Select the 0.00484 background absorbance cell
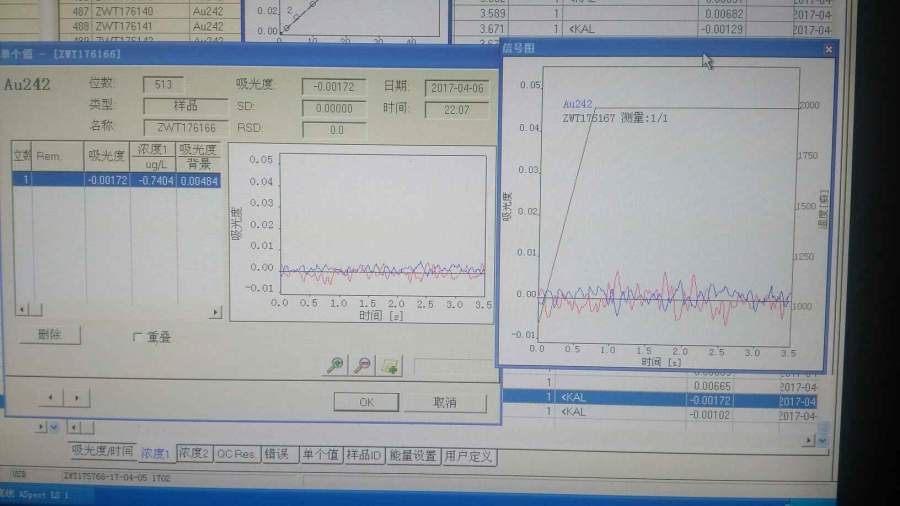 (199, 181)
